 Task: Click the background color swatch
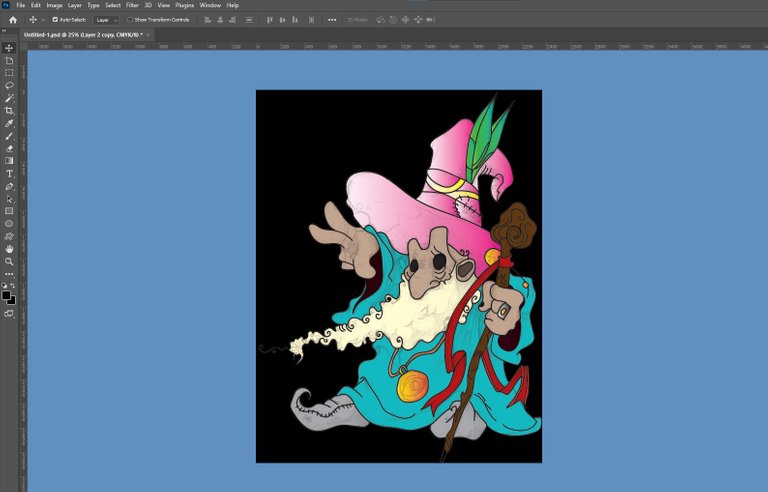click(12, 301)
